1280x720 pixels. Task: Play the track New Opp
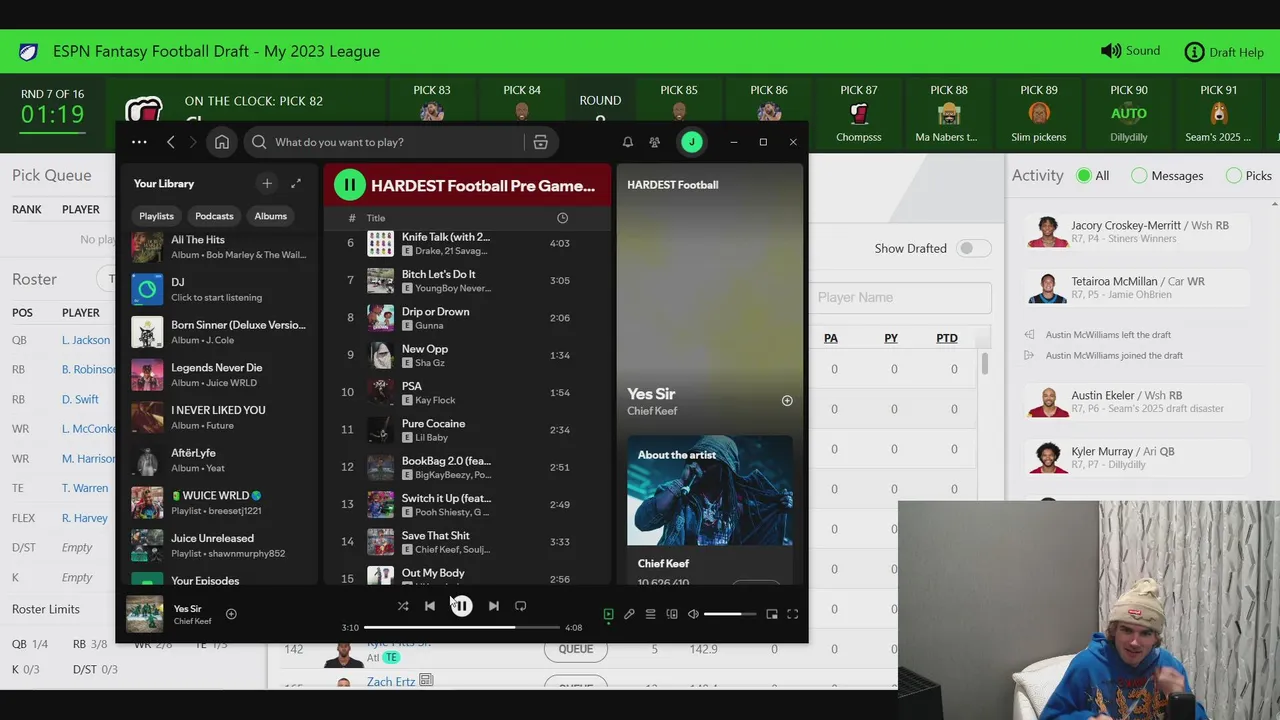(x=467, y=355)
